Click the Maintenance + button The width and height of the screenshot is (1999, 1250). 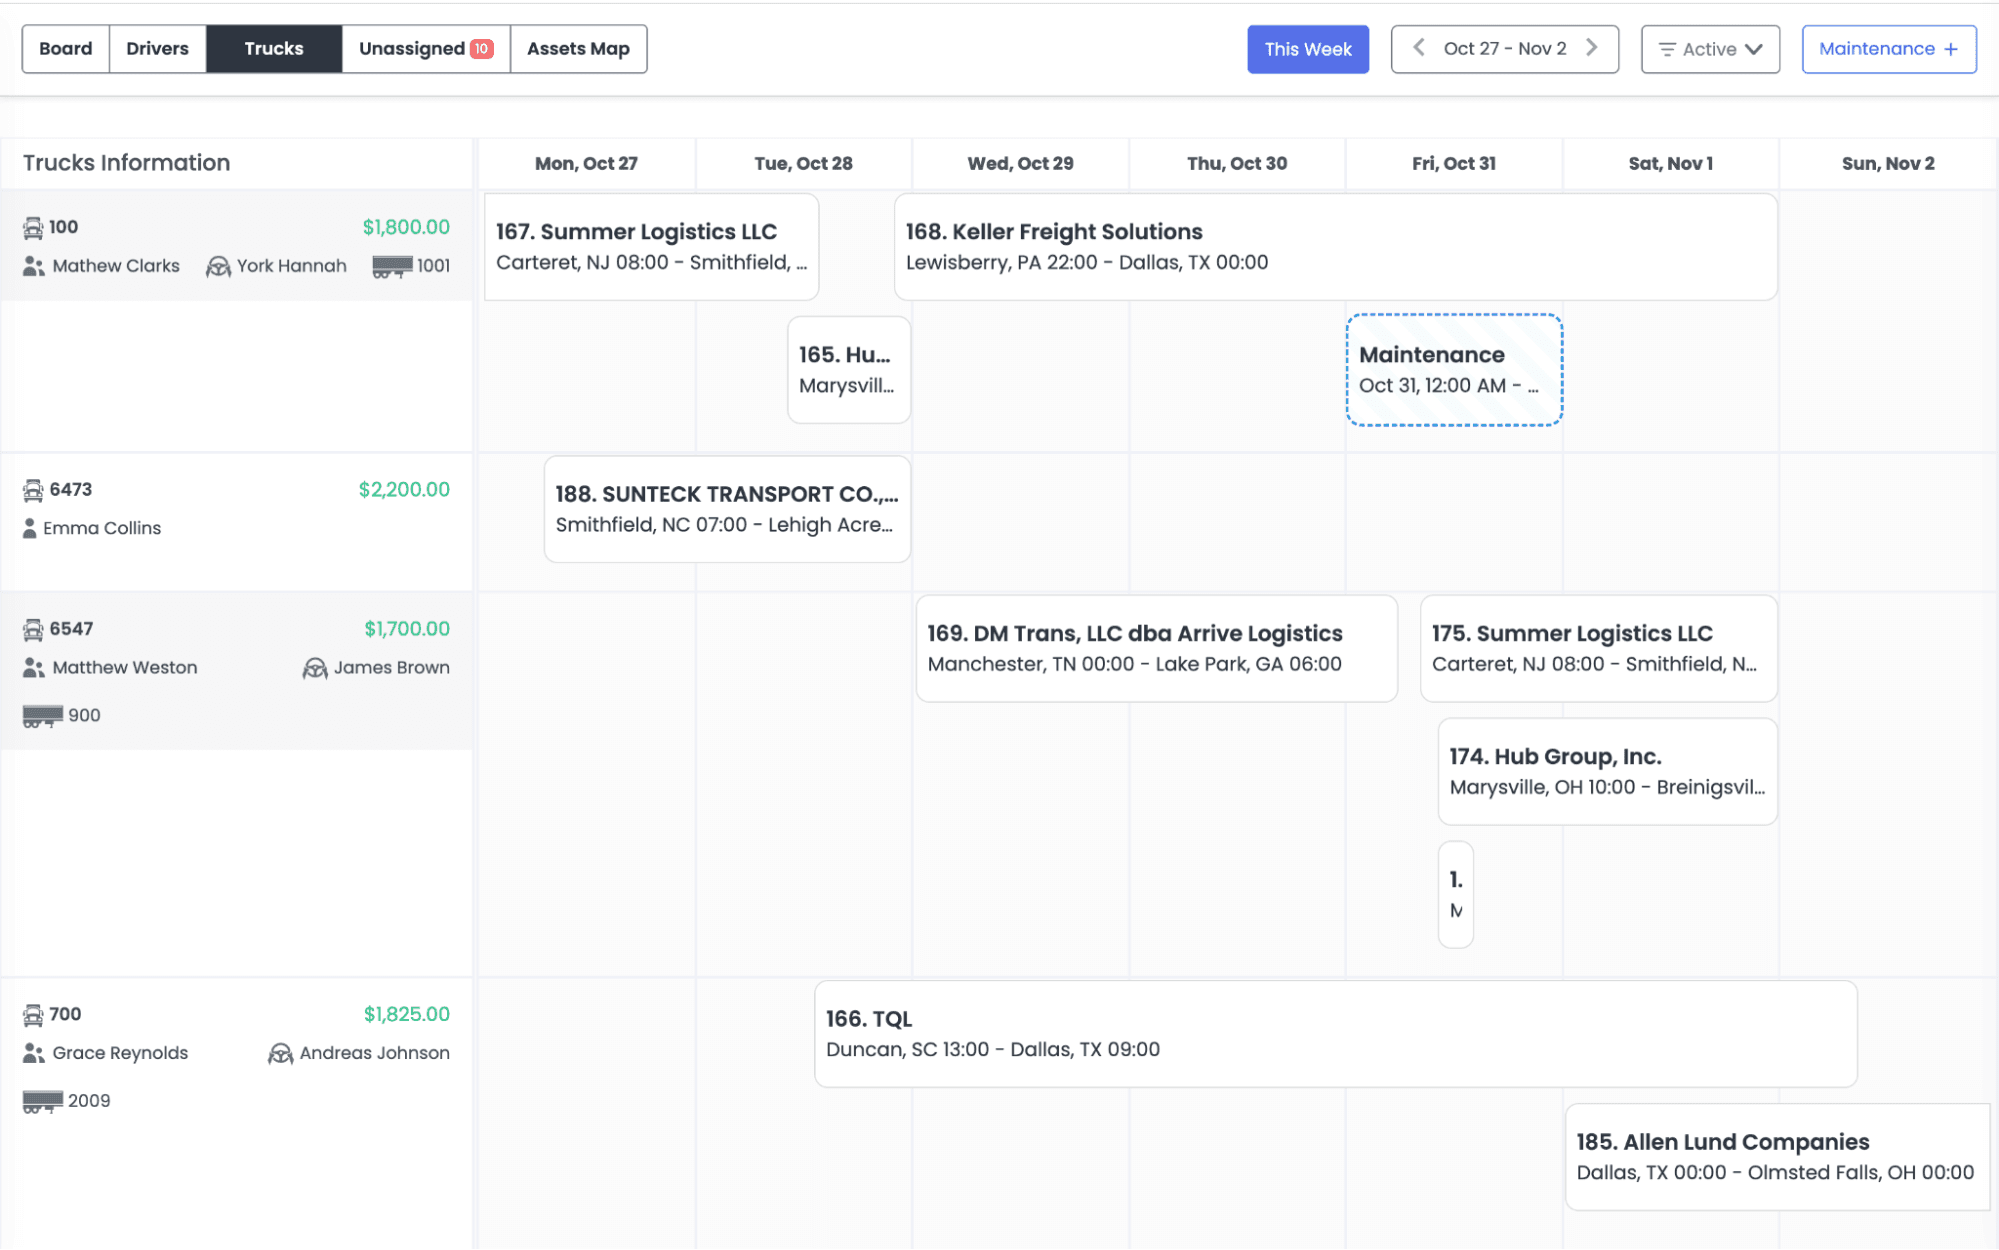(x=1888, y=49)
